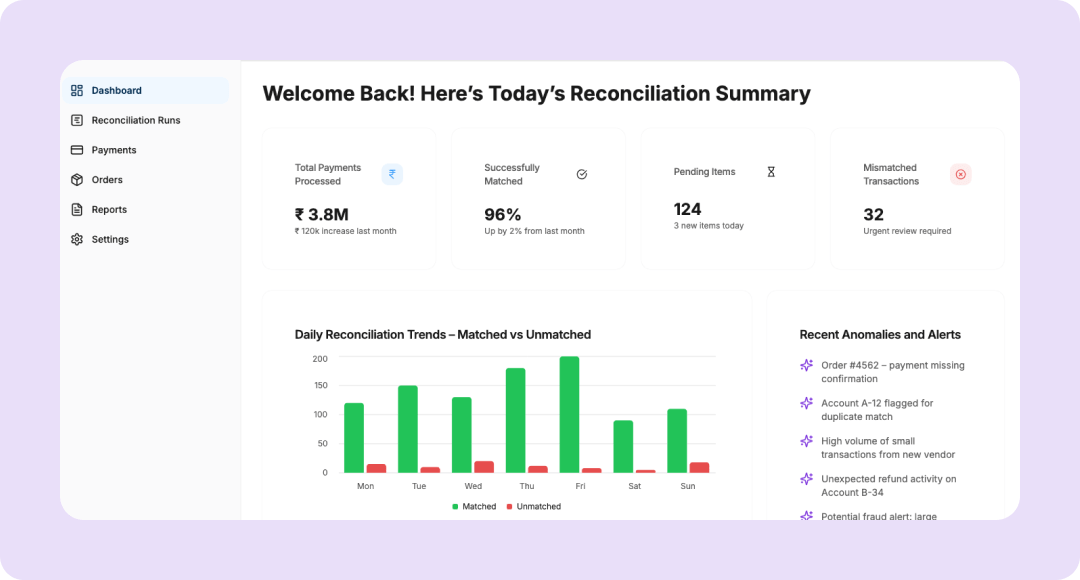Open the Reconciliation Runs menu item

(136, 121)
